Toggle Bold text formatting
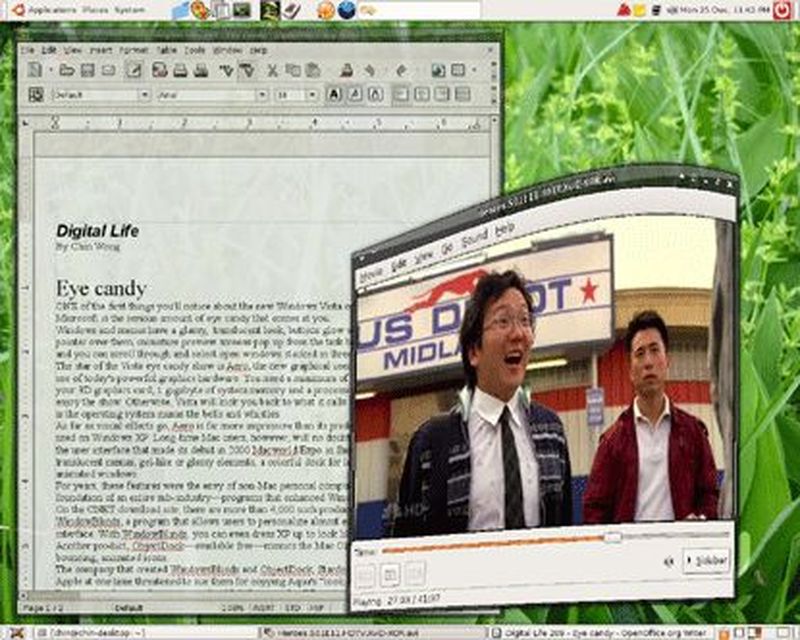Screen dimensions: 800x640 pyautogui.click(x=335, y=94)
